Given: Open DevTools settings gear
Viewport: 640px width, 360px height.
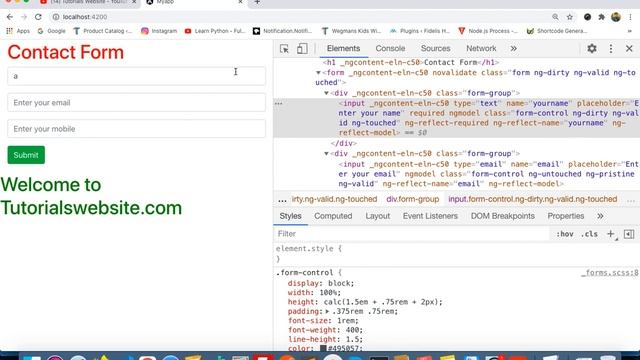Looking at the screenshot, I should [x=591, y=49].
